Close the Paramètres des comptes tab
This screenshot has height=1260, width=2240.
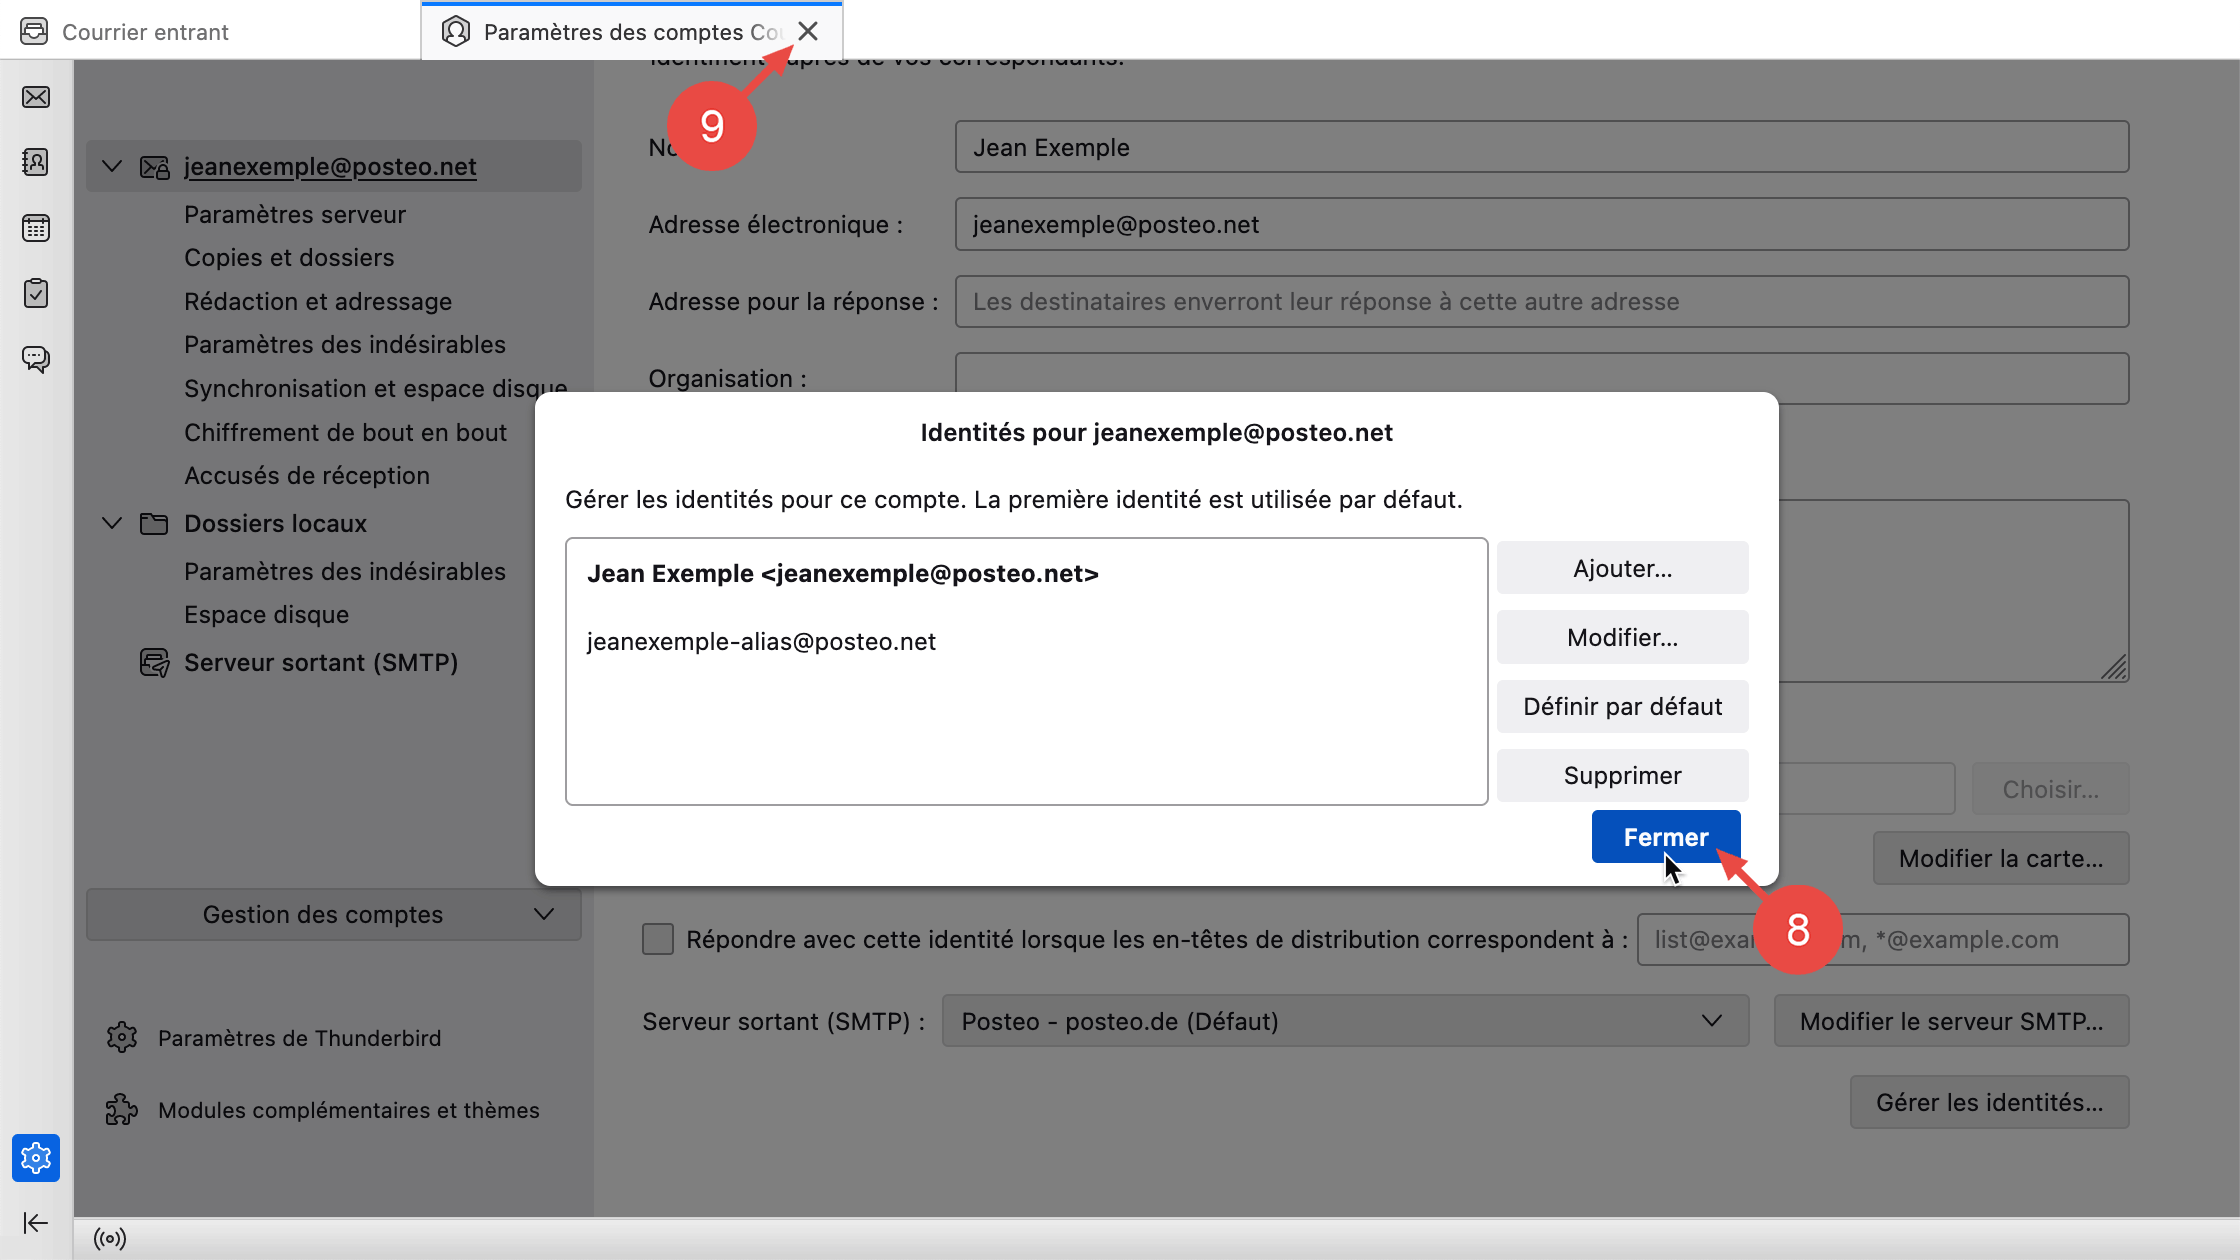(808, 32)
